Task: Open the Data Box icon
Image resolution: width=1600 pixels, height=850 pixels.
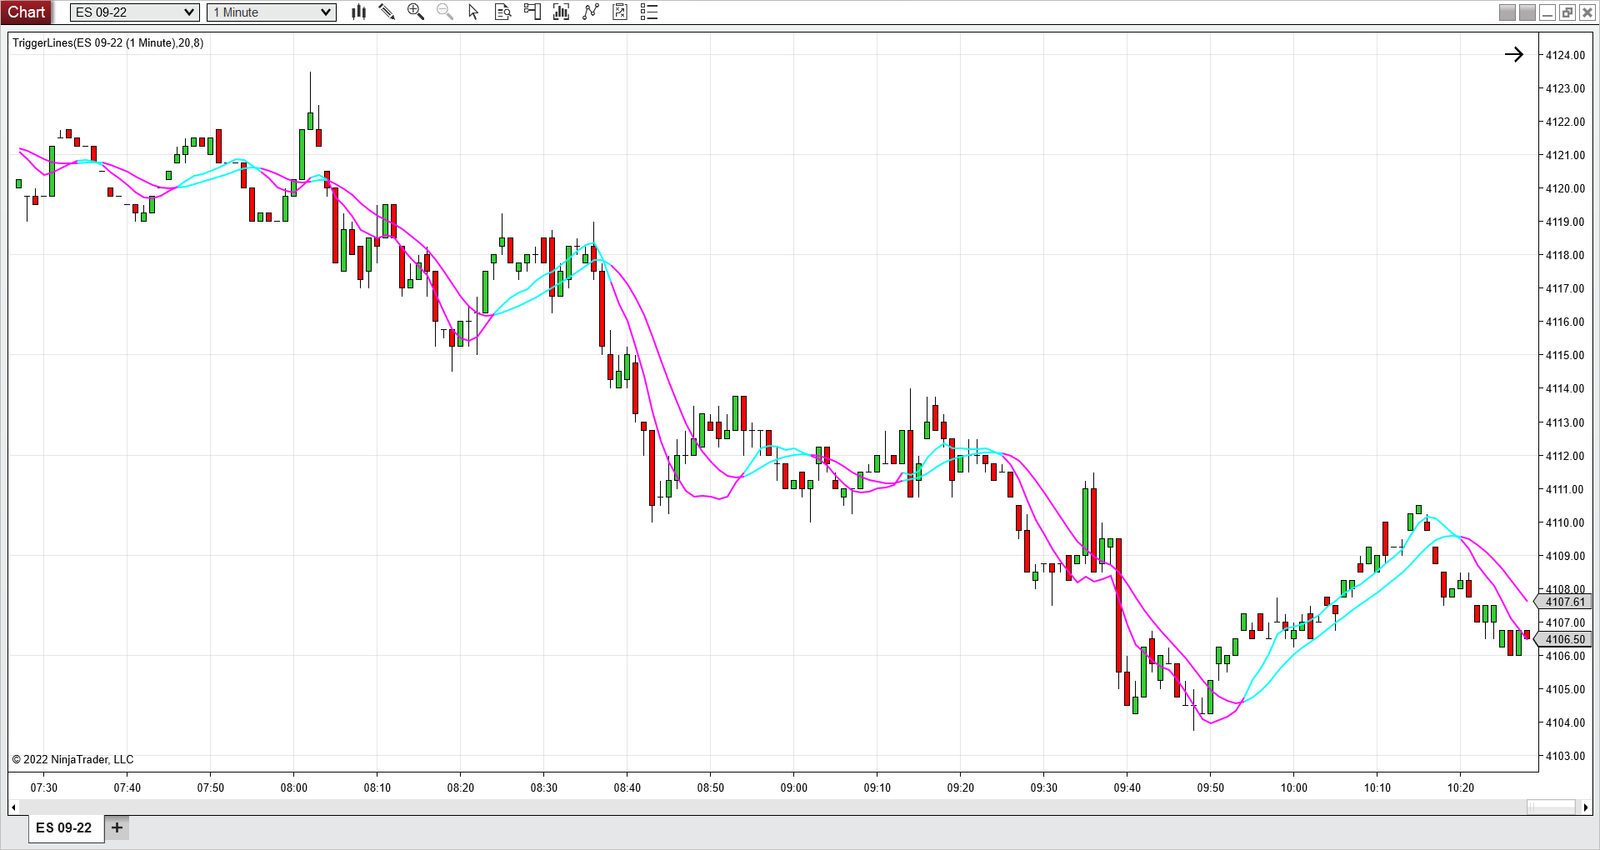Action: pos(503,12)
